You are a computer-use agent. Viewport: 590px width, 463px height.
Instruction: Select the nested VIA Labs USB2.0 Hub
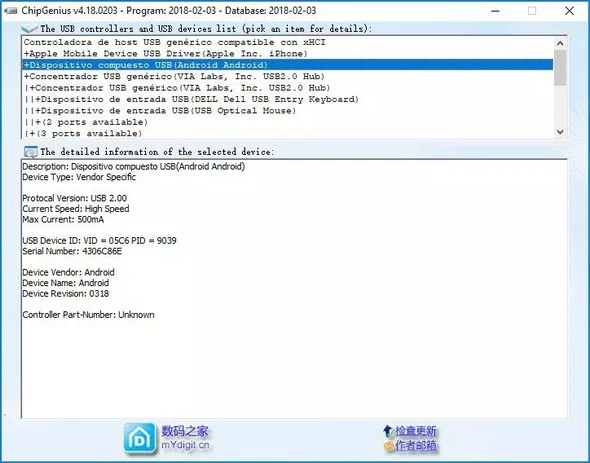tap(177, 88)
